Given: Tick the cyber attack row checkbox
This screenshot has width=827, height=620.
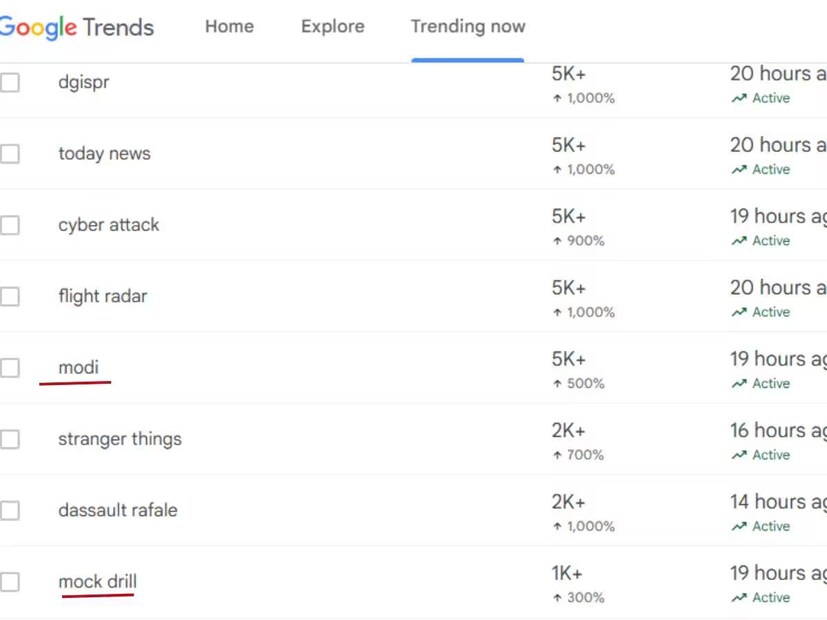Looking at the screenshot, I should click(10, 225).
